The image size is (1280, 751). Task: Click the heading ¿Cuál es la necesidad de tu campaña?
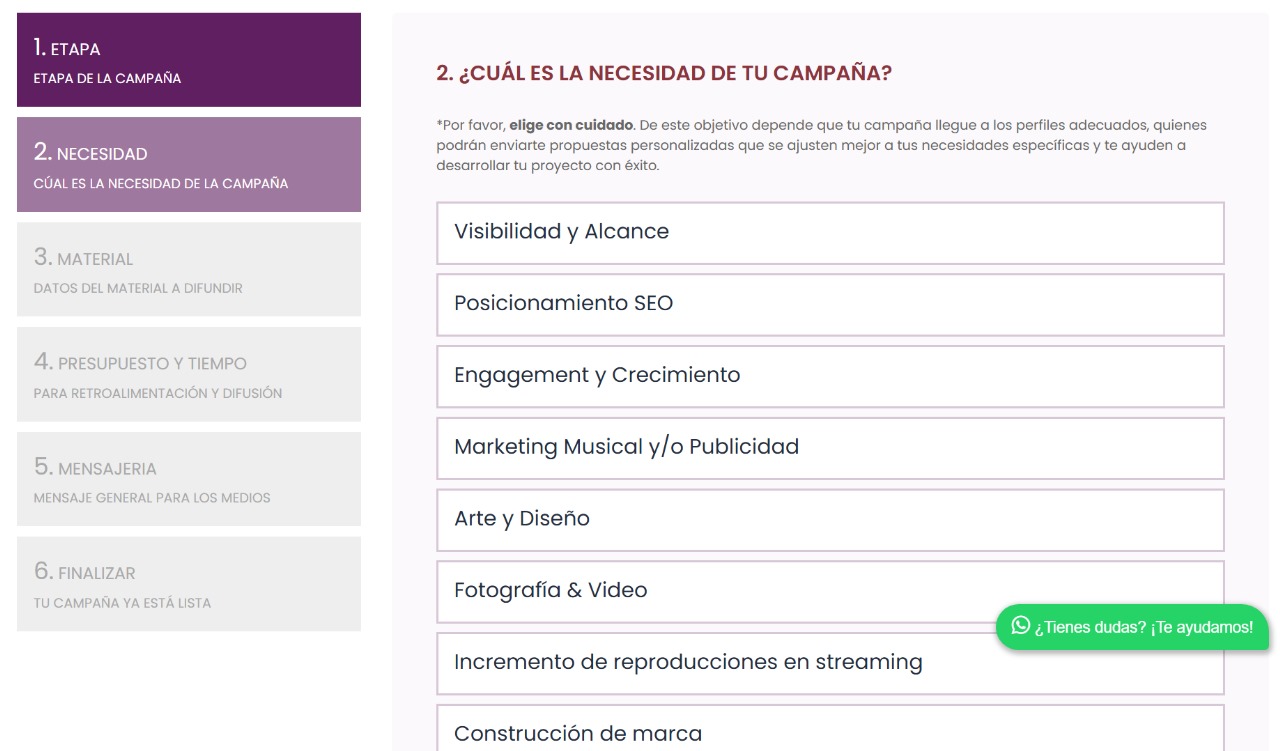click(x=664, y=73)
